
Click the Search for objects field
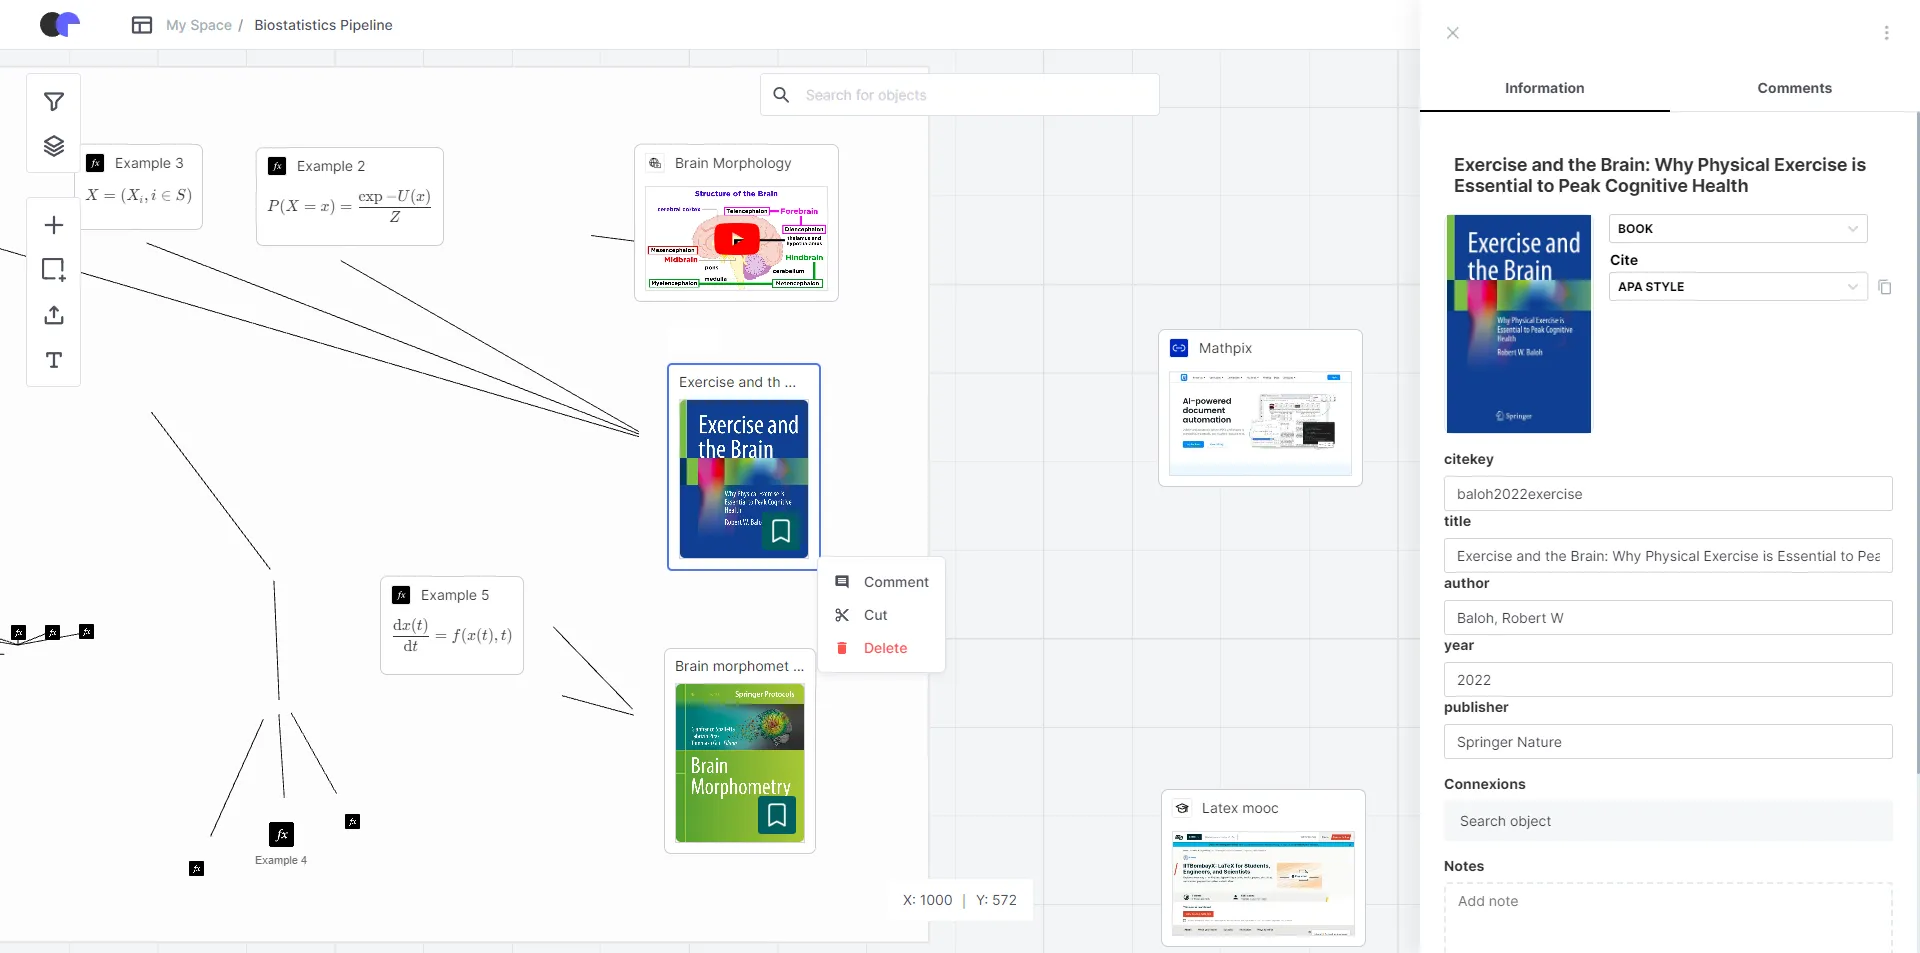pos(960,95)
